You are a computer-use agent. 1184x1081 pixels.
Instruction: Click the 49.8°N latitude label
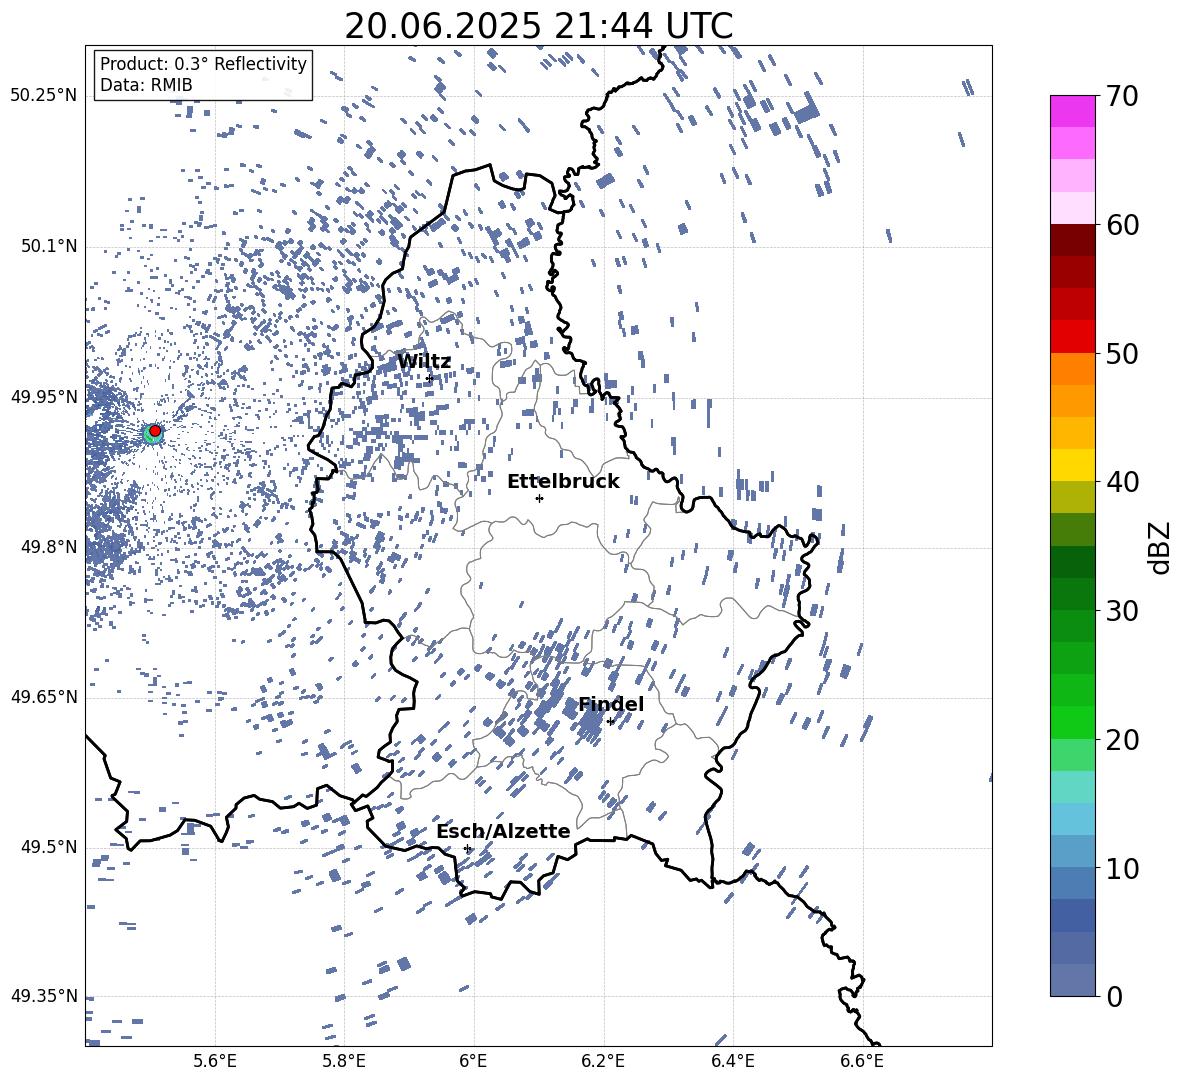(49, 547)
